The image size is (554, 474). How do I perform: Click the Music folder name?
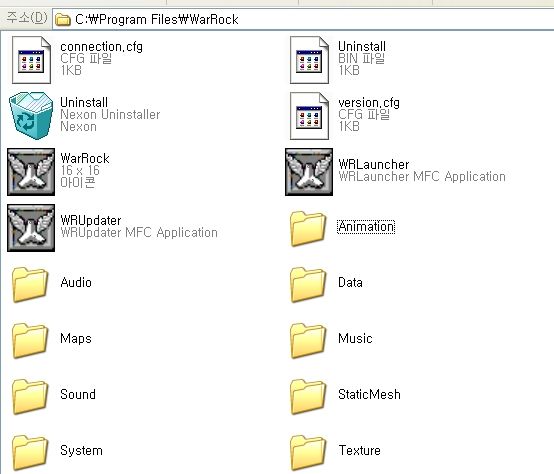click(x=355, y=338)
